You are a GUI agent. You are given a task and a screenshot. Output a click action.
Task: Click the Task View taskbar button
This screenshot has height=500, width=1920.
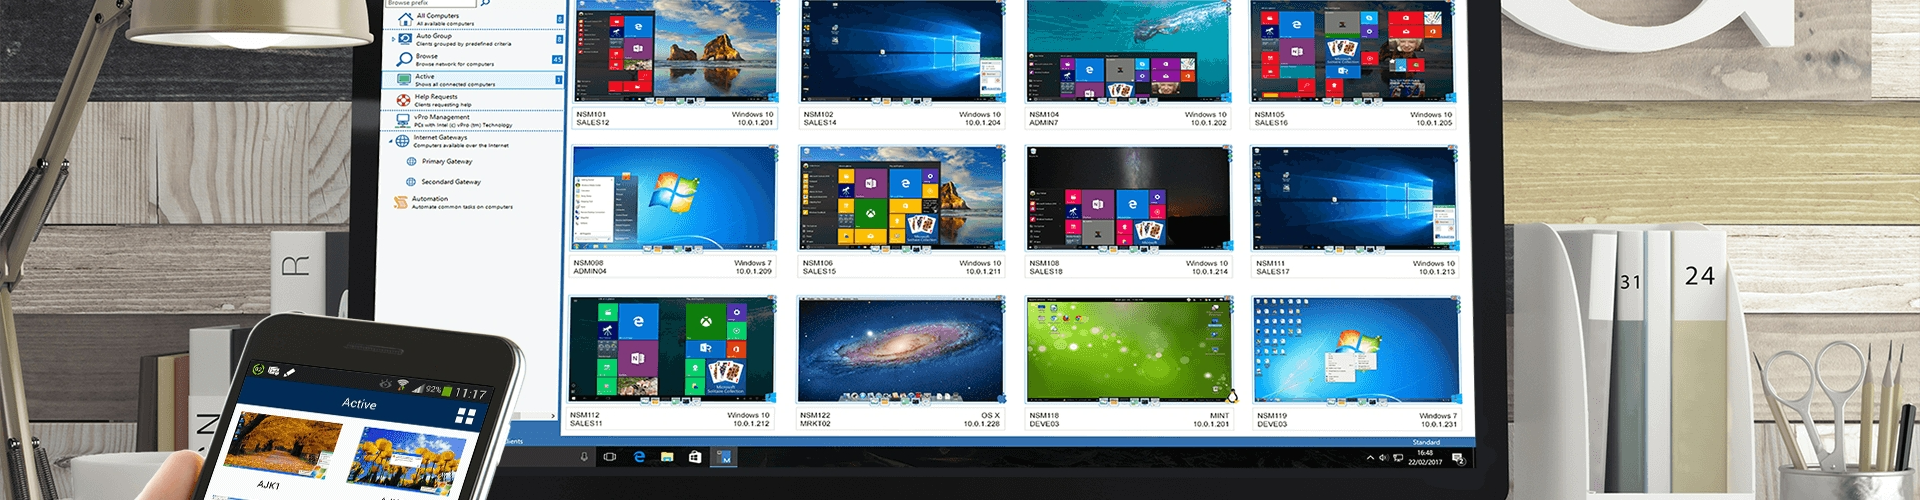pyautogui.click(x=610, y=457)
